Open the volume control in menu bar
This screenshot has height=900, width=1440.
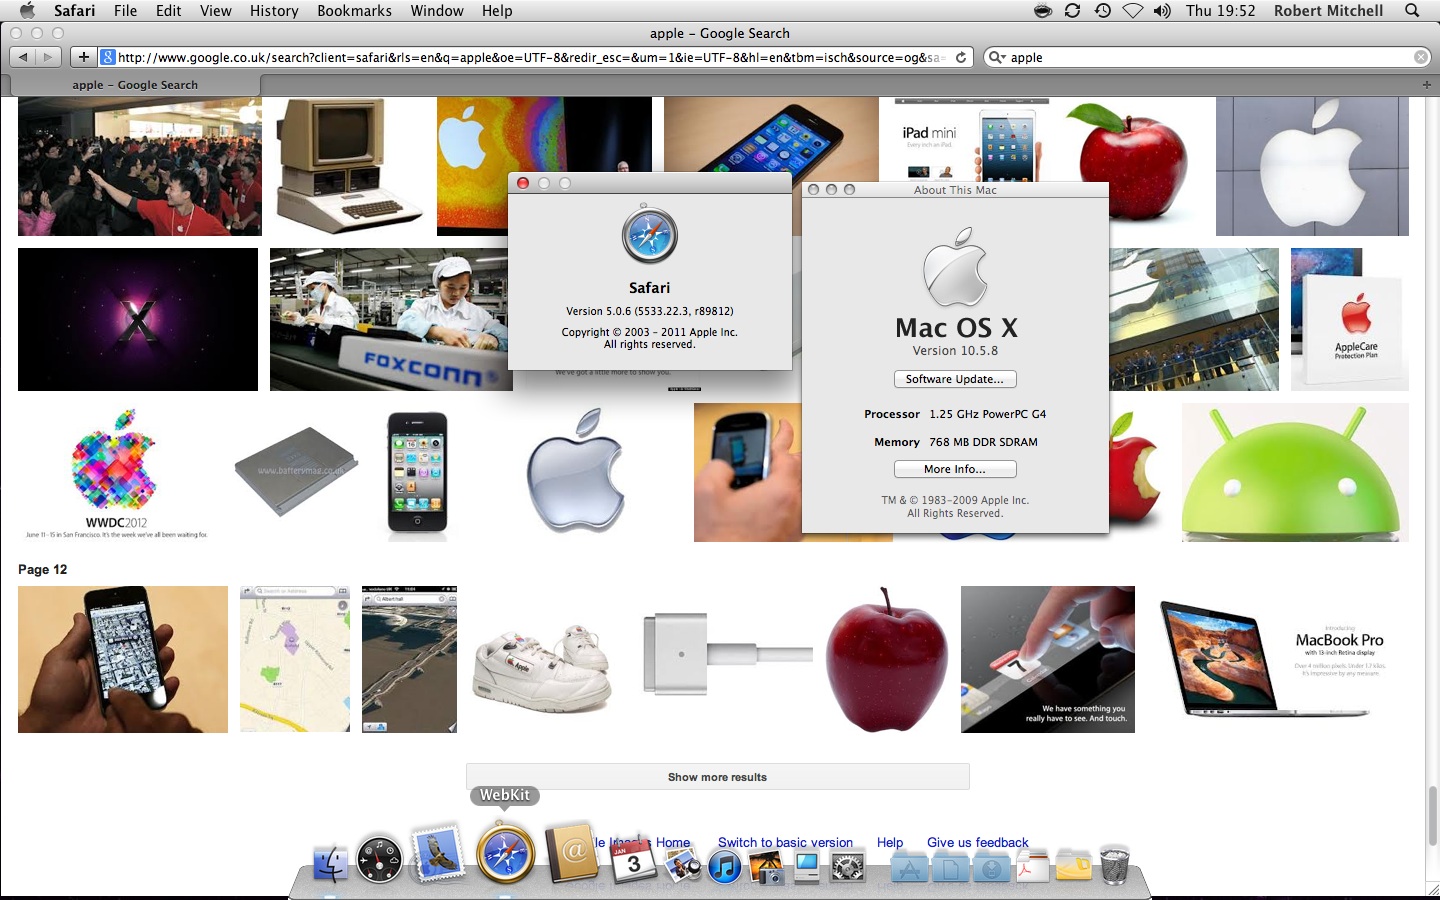1162,10
